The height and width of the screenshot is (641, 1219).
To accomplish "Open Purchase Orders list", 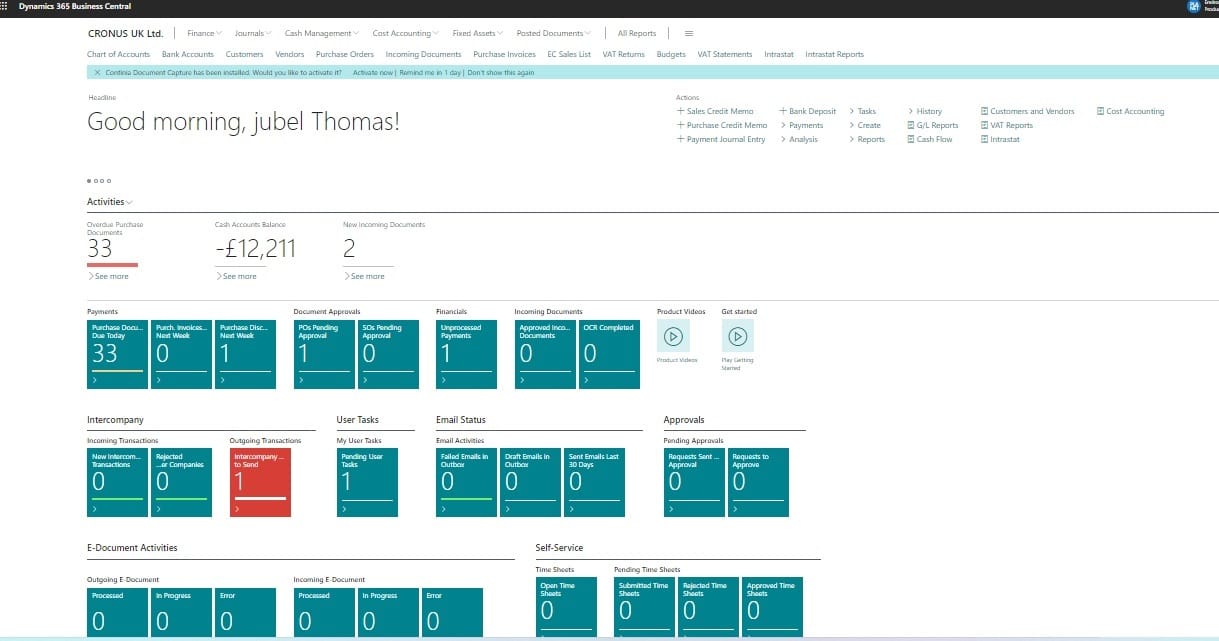I will [345, 54].
